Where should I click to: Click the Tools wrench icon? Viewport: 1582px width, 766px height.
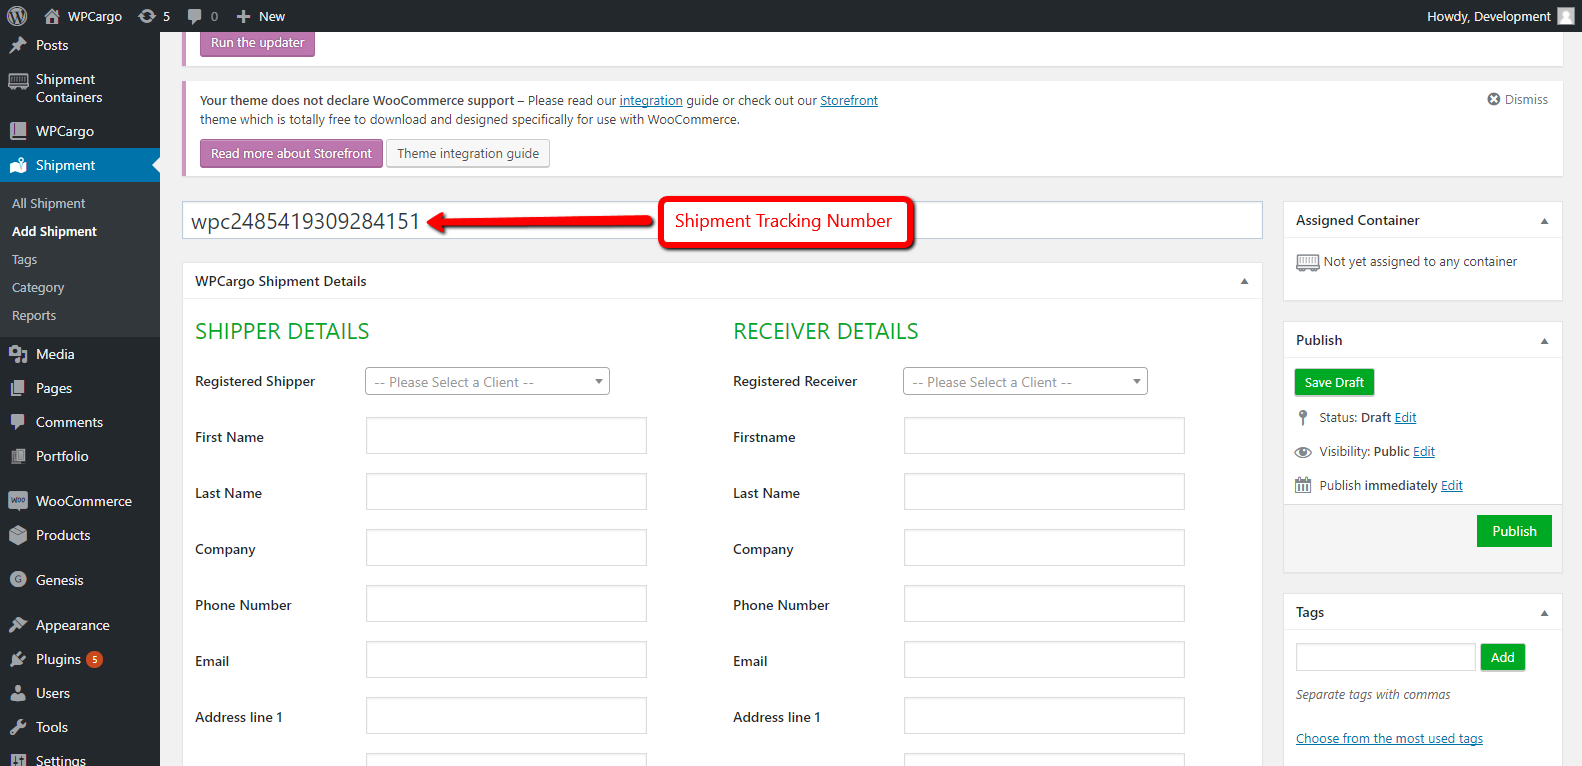pyautogui.click(x=18, y=727)
